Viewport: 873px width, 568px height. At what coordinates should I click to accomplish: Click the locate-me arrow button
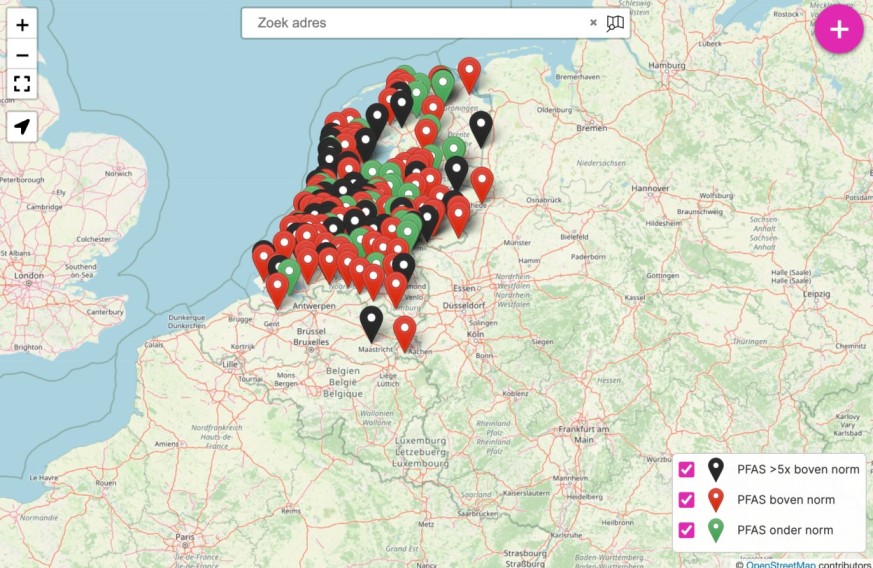22,126
